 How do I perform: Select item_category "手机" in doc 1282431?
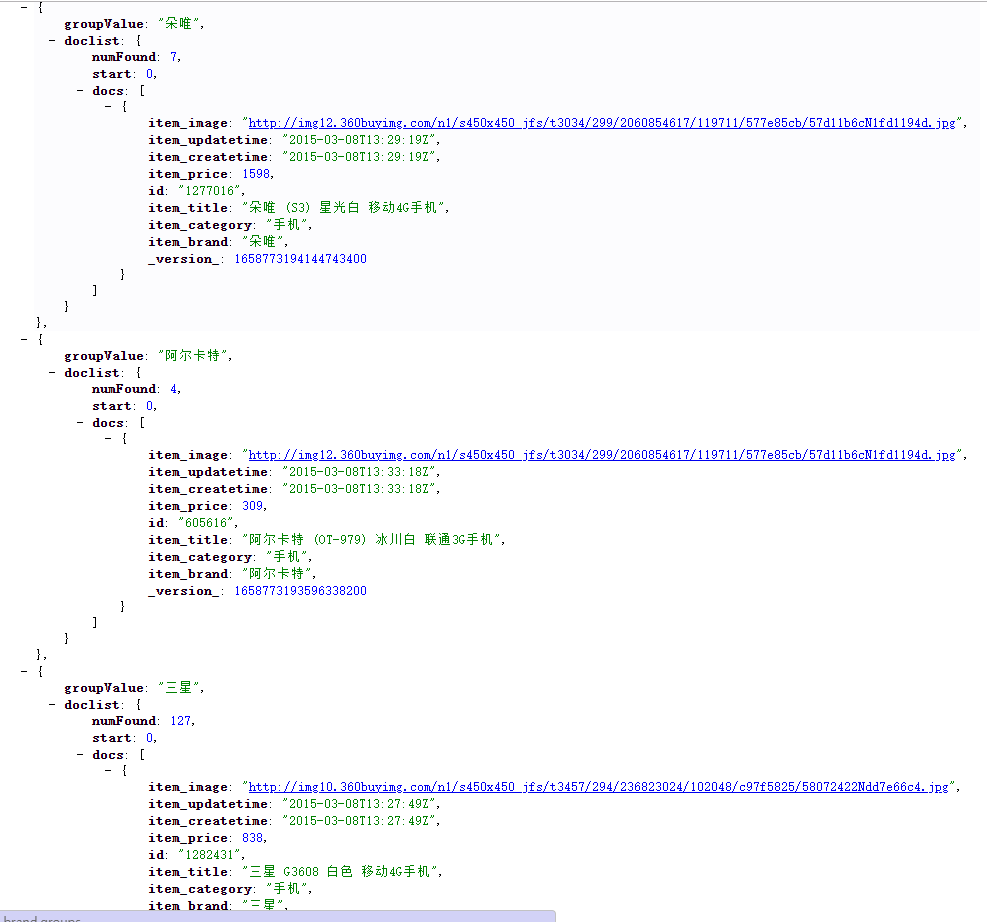(287, 889)
